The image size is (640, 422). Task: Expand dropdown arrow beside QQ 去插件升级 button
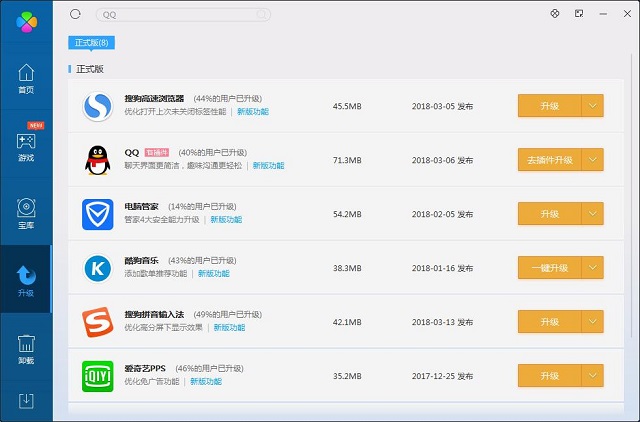[x=592, y=160]
